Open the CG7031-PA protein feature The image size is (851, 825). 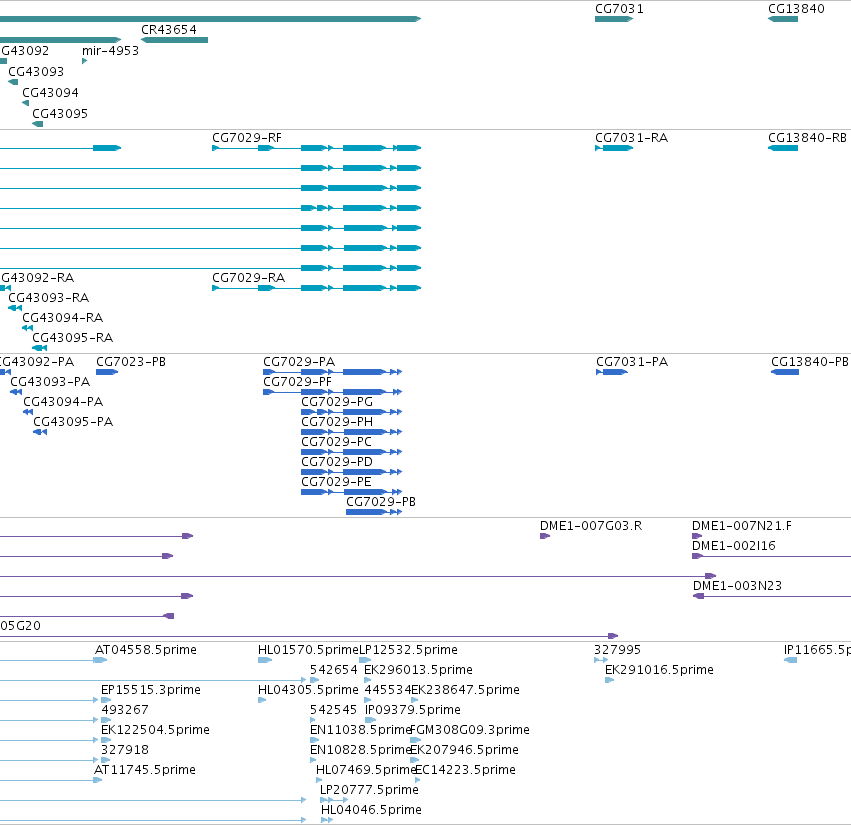pos(612,372)
